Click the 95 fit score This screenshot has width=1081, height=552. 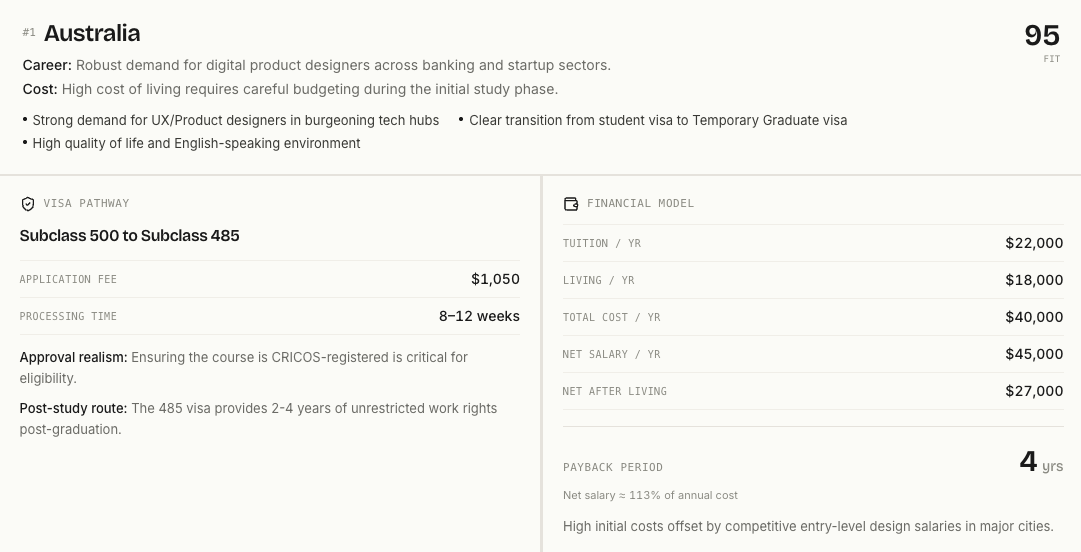pos(1042,36)
